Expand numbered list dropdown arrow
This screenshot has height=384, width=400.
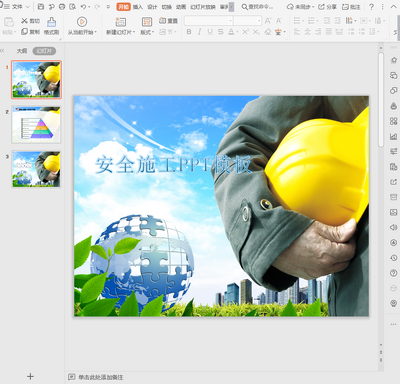pyautogui.click(x=317, y=21)
